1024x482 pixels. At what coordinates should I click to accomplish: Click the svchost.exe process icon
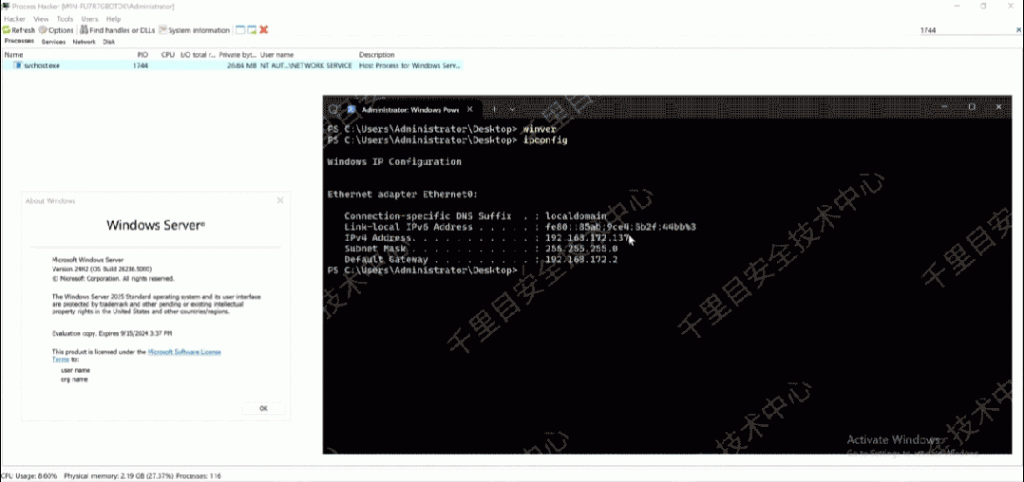(x=18, y=65)
